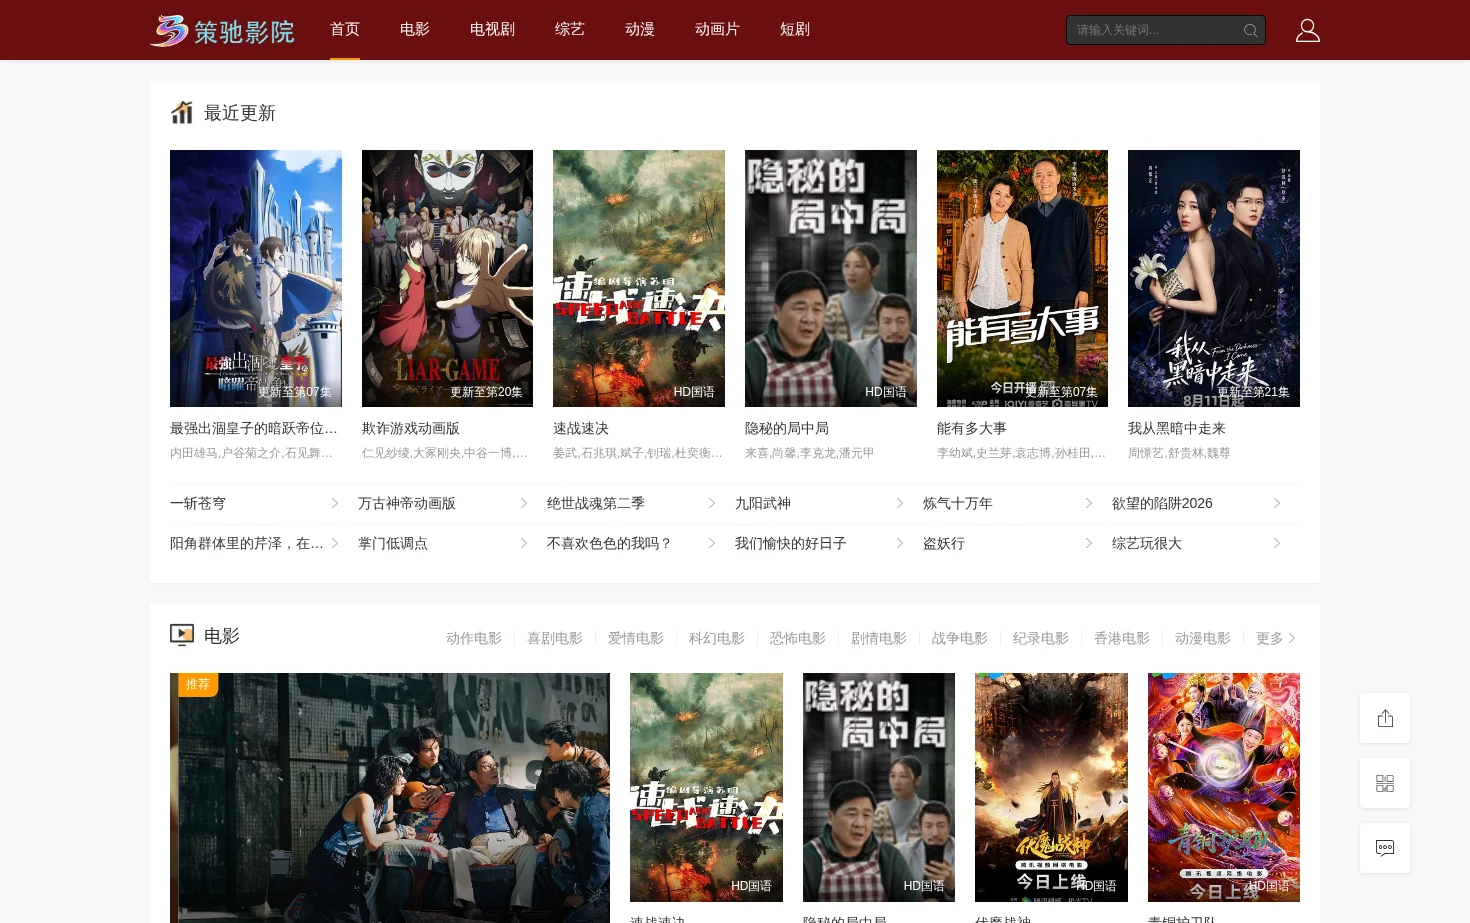1470x923 pixels.
Task: Open 盗妖行 list entry
Action: click(x=1008, y=544)
